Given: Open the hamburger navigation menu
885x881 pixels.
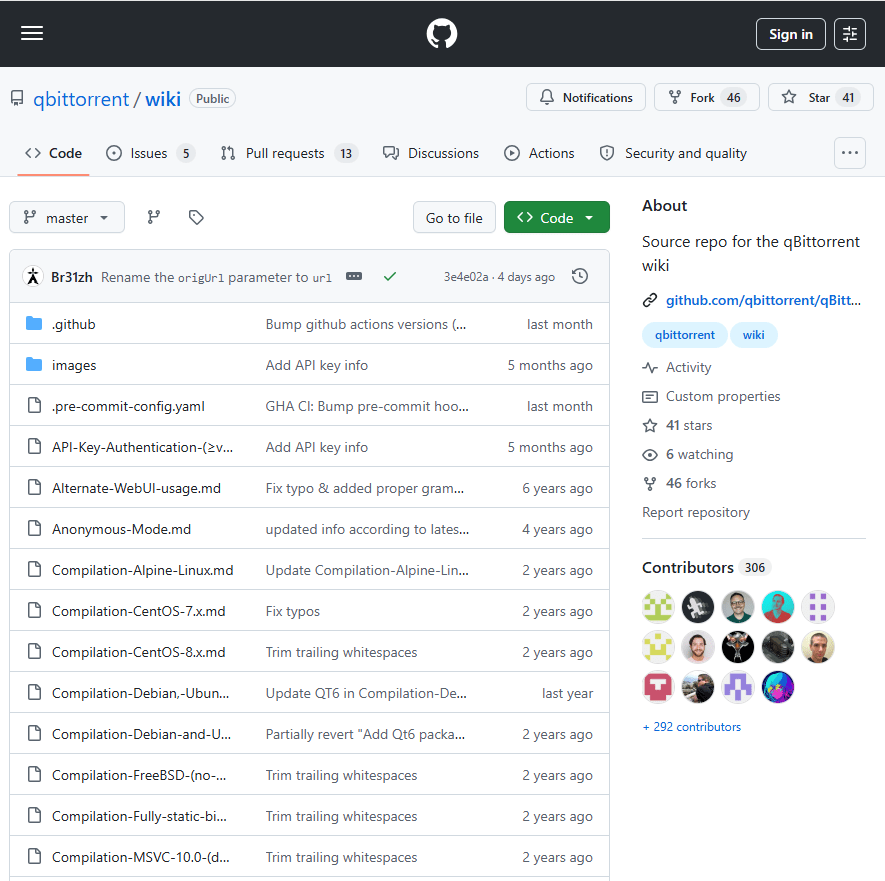Looking at the screenshot, I should [32, 33].
